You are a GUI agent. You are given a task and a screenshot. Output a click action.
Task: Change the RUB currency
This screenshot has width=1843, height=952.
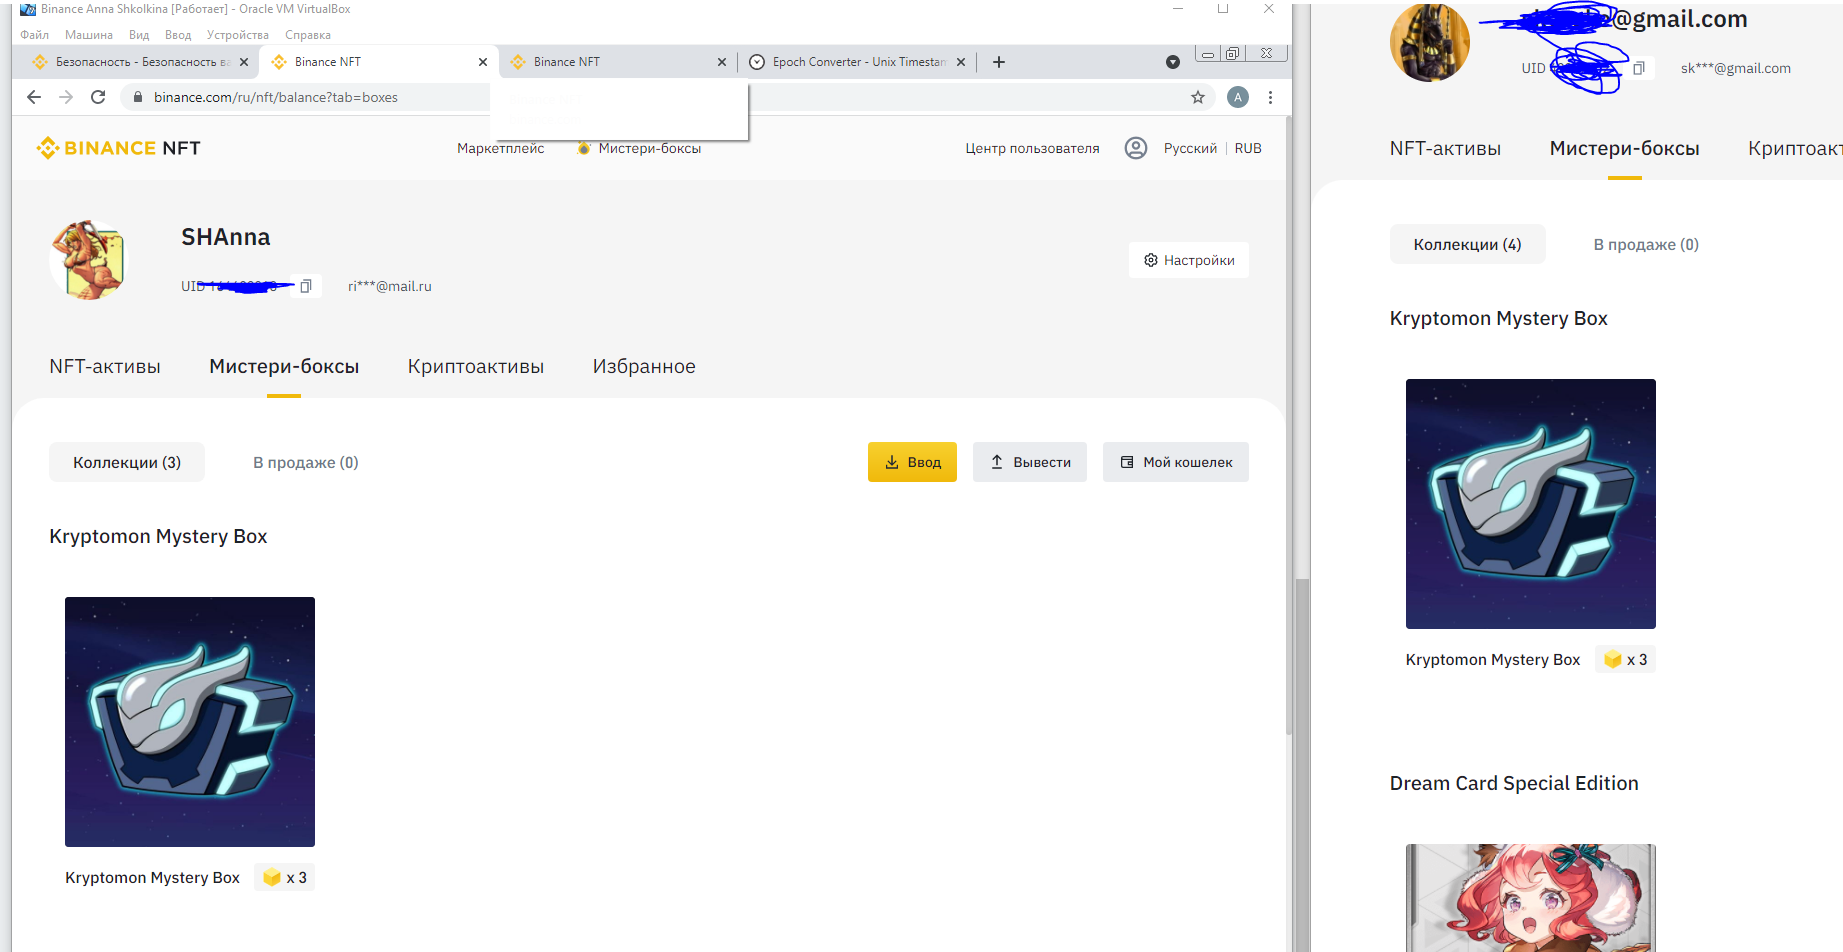click(1248, 148)
